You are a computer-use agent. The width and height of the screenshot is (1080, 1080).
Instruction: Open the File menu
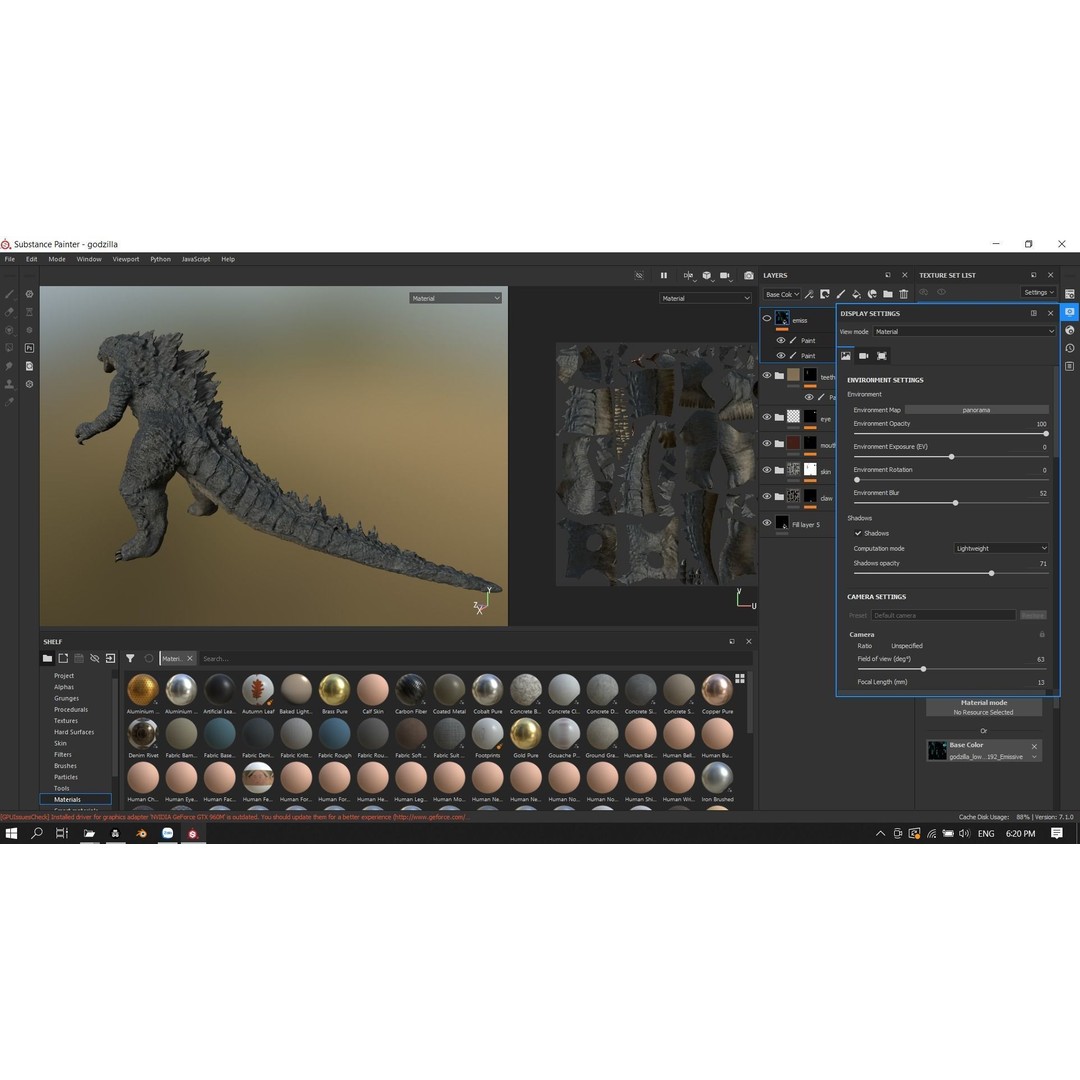[10, 259]
